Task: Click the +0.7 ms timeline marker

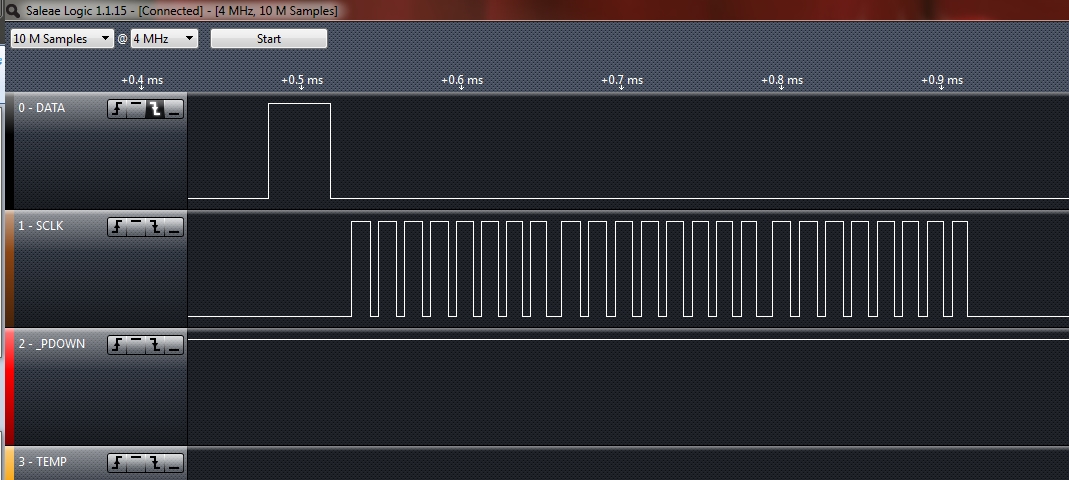Action: coord(622,80)
